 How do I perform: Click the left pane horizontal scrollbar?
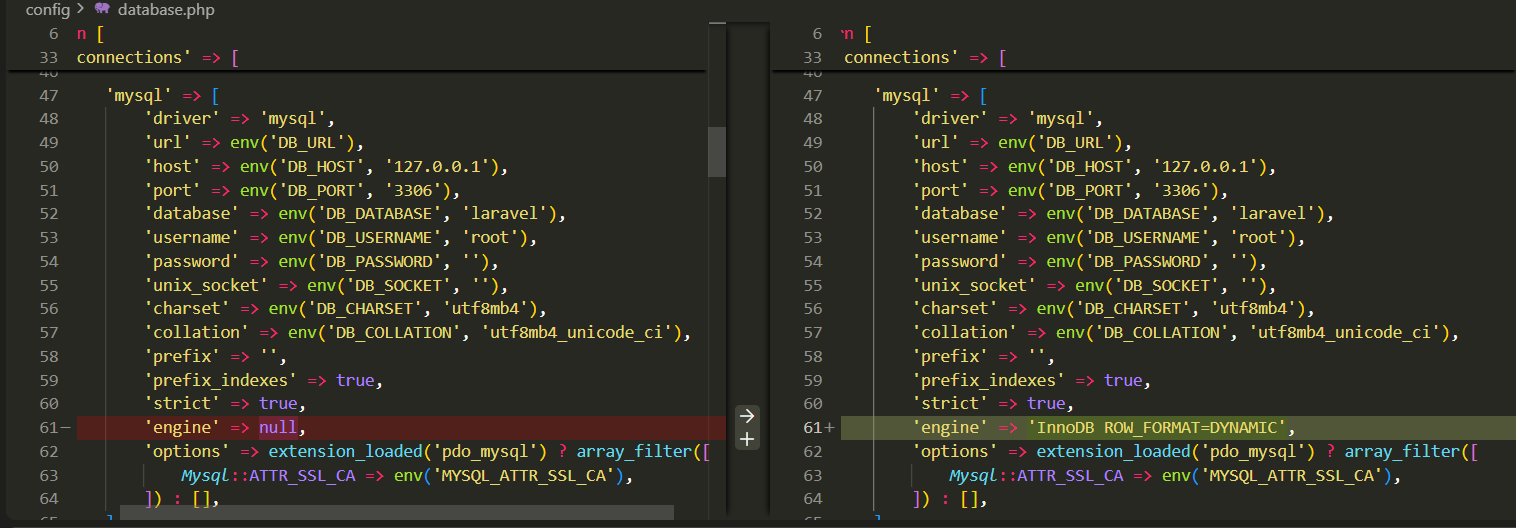(397, 513)
